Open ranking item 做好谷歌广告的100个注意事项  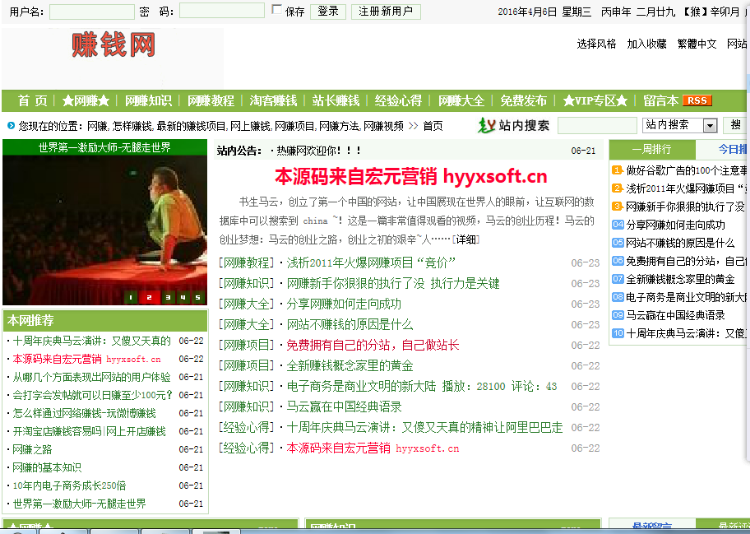click(686, 170)
